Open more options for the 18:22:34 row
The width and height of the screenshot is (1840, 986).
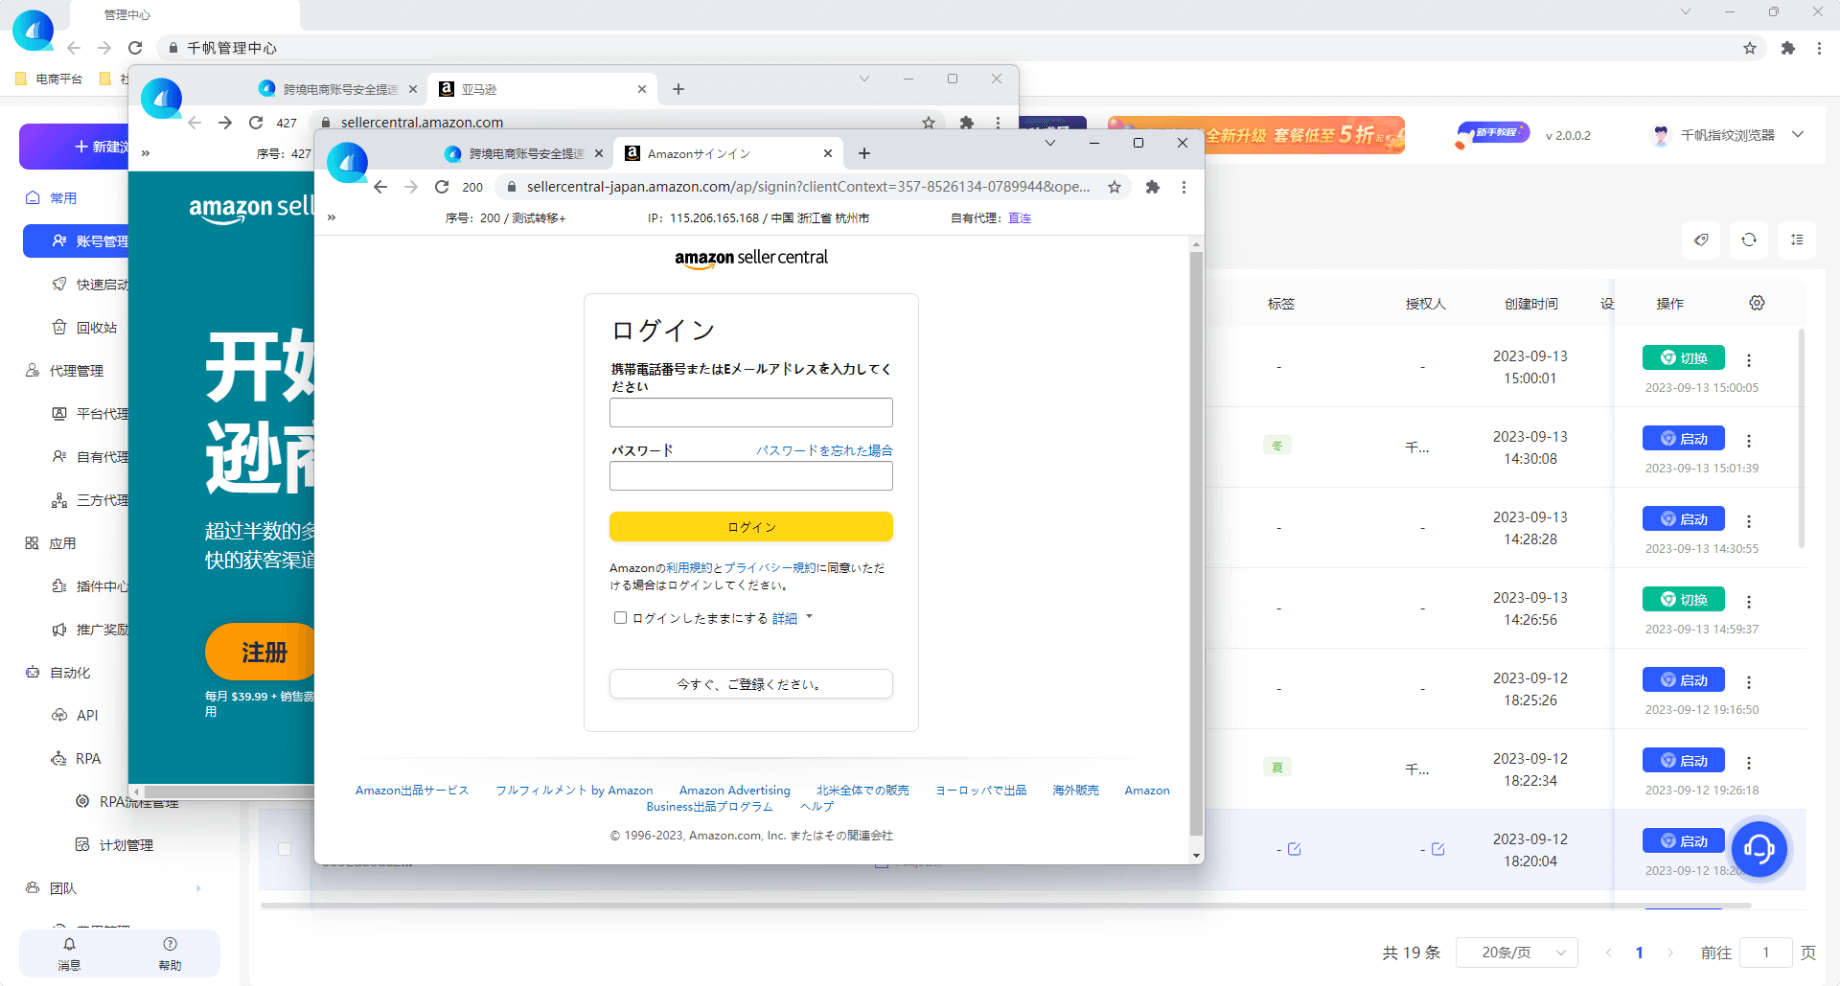(1749, 763)
